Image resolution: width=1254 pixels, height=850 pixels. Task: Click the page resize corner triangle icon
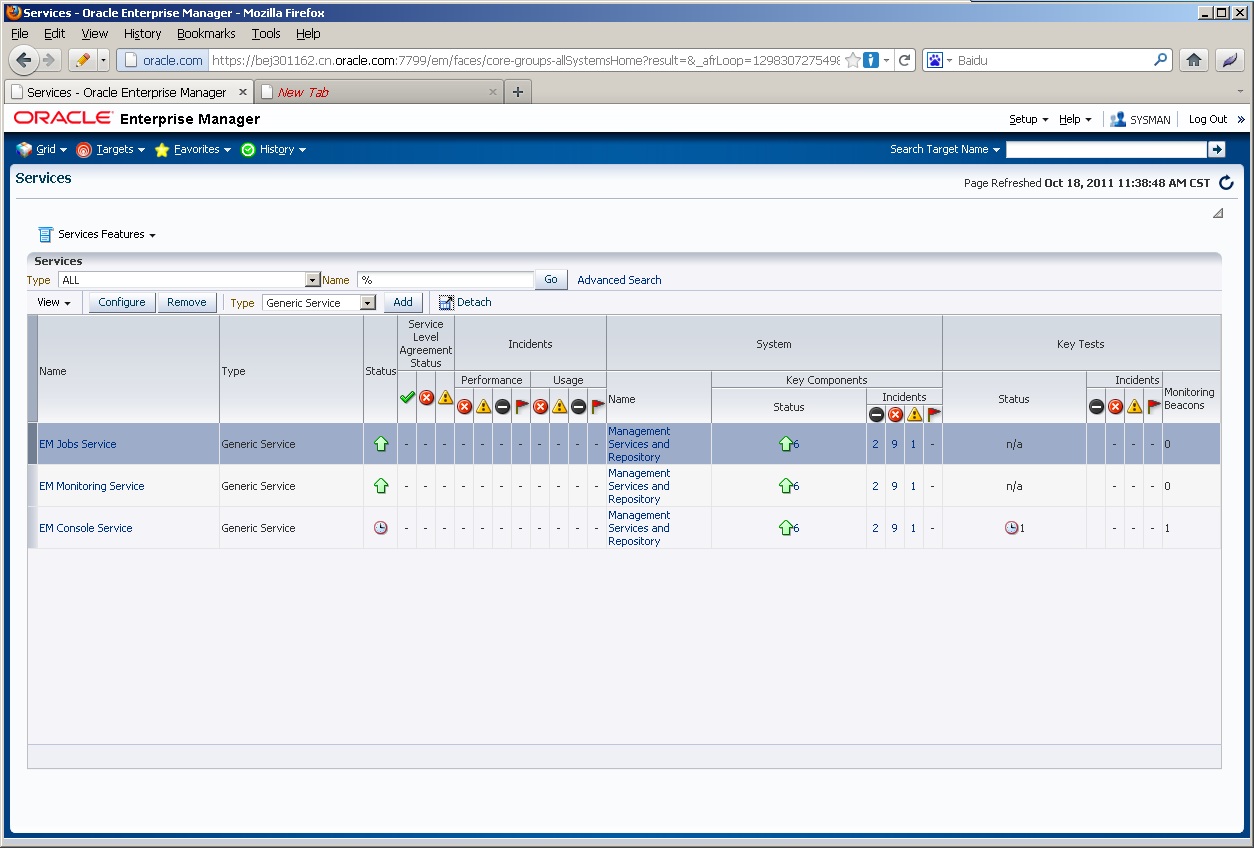(x=1218, y=213)
